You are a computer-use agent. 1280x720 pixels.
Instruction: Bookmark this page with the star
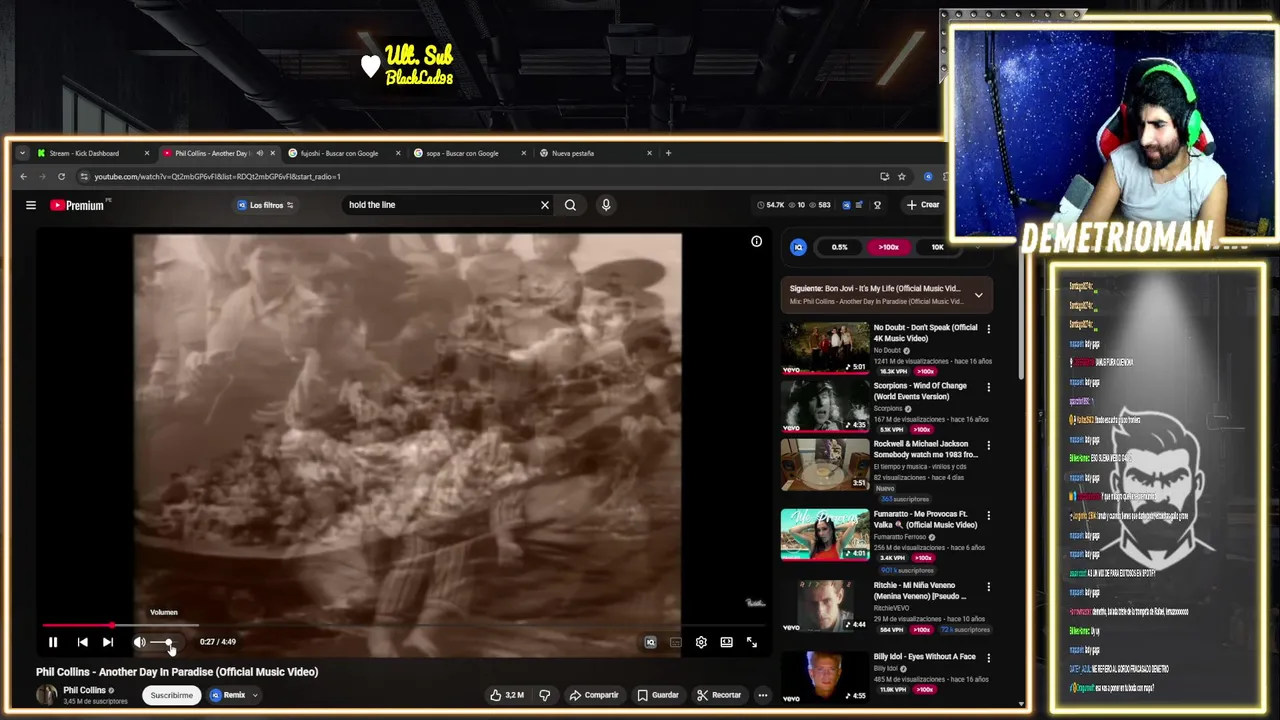(901, 177)
